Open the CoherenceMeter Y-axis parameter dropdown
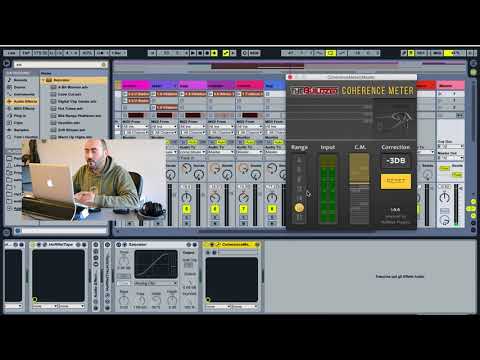 (245, 306)
